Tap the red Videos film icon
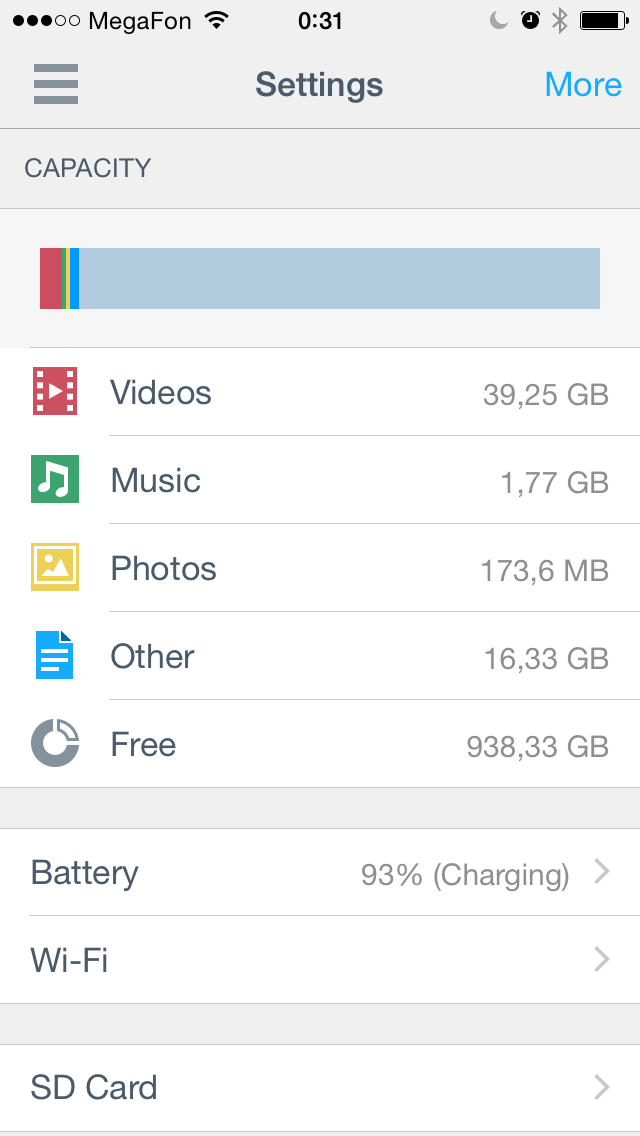Screen dimensions: 640x1136 (x=55, y=391)
